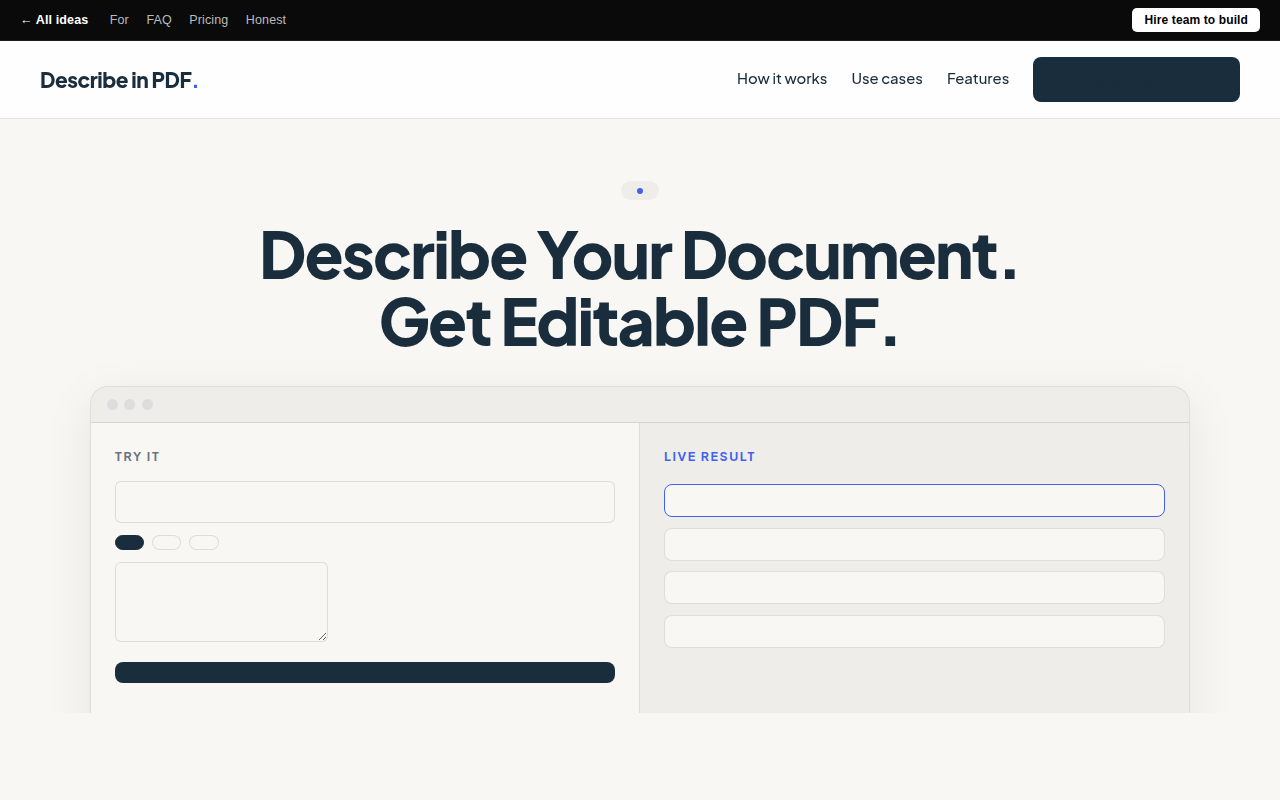Click the Describe Your Document headline
This screenshot has width=1280, height=800.
click(x=639, y=255)
